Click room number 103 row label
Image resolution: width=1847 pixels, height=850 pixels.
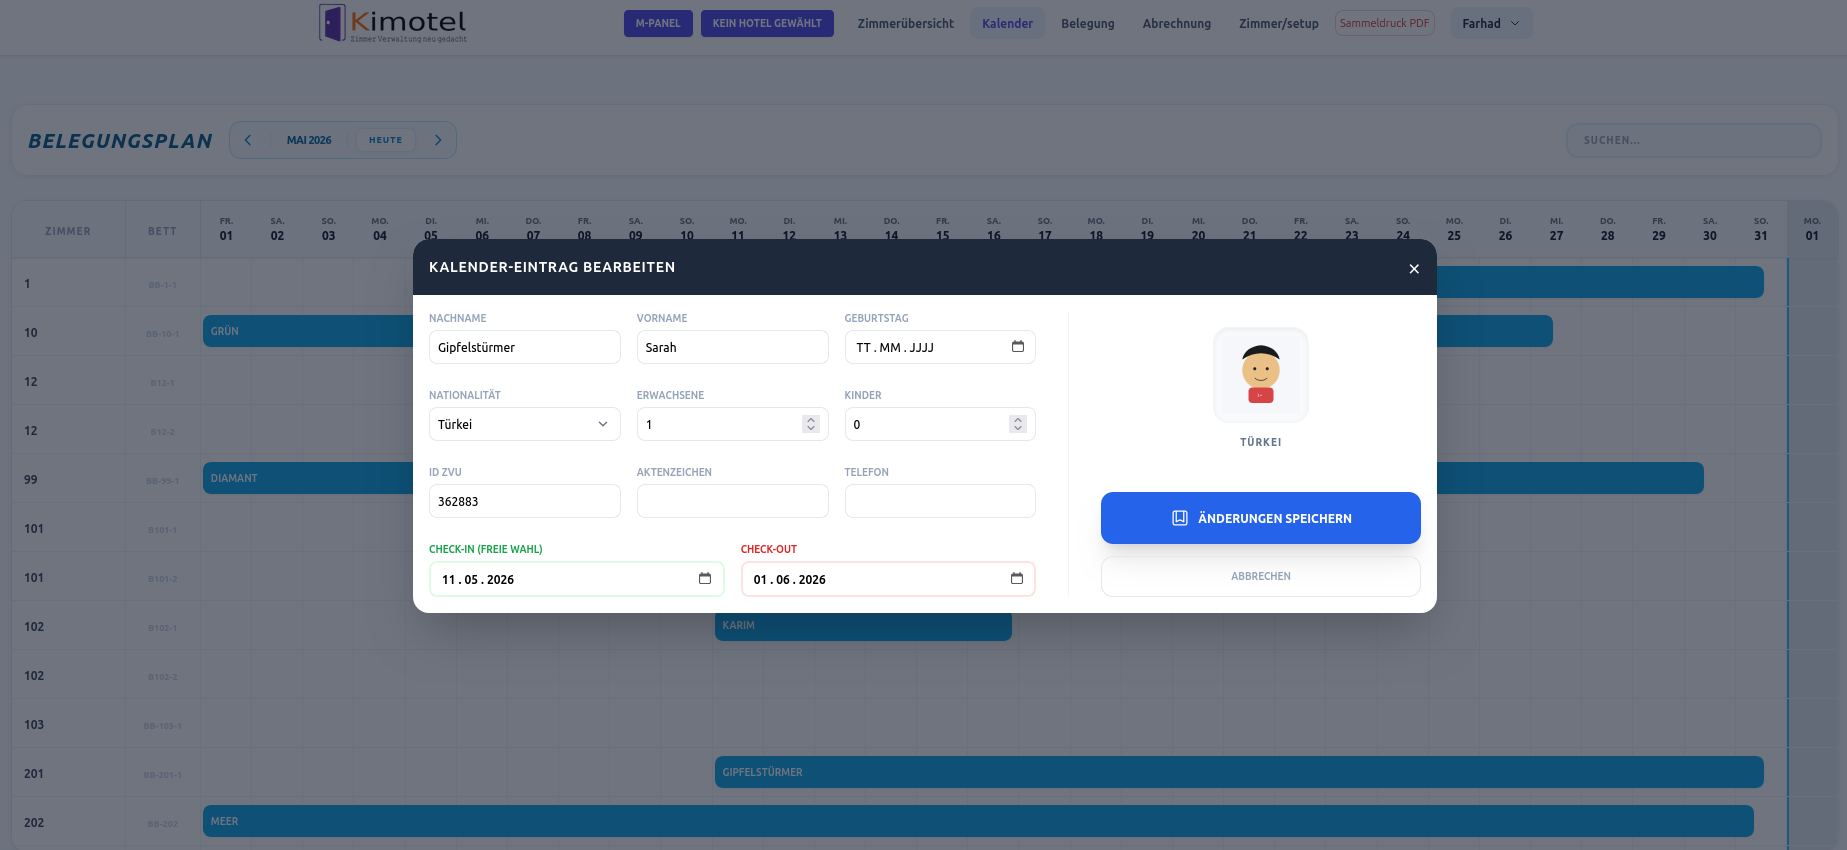34,724
